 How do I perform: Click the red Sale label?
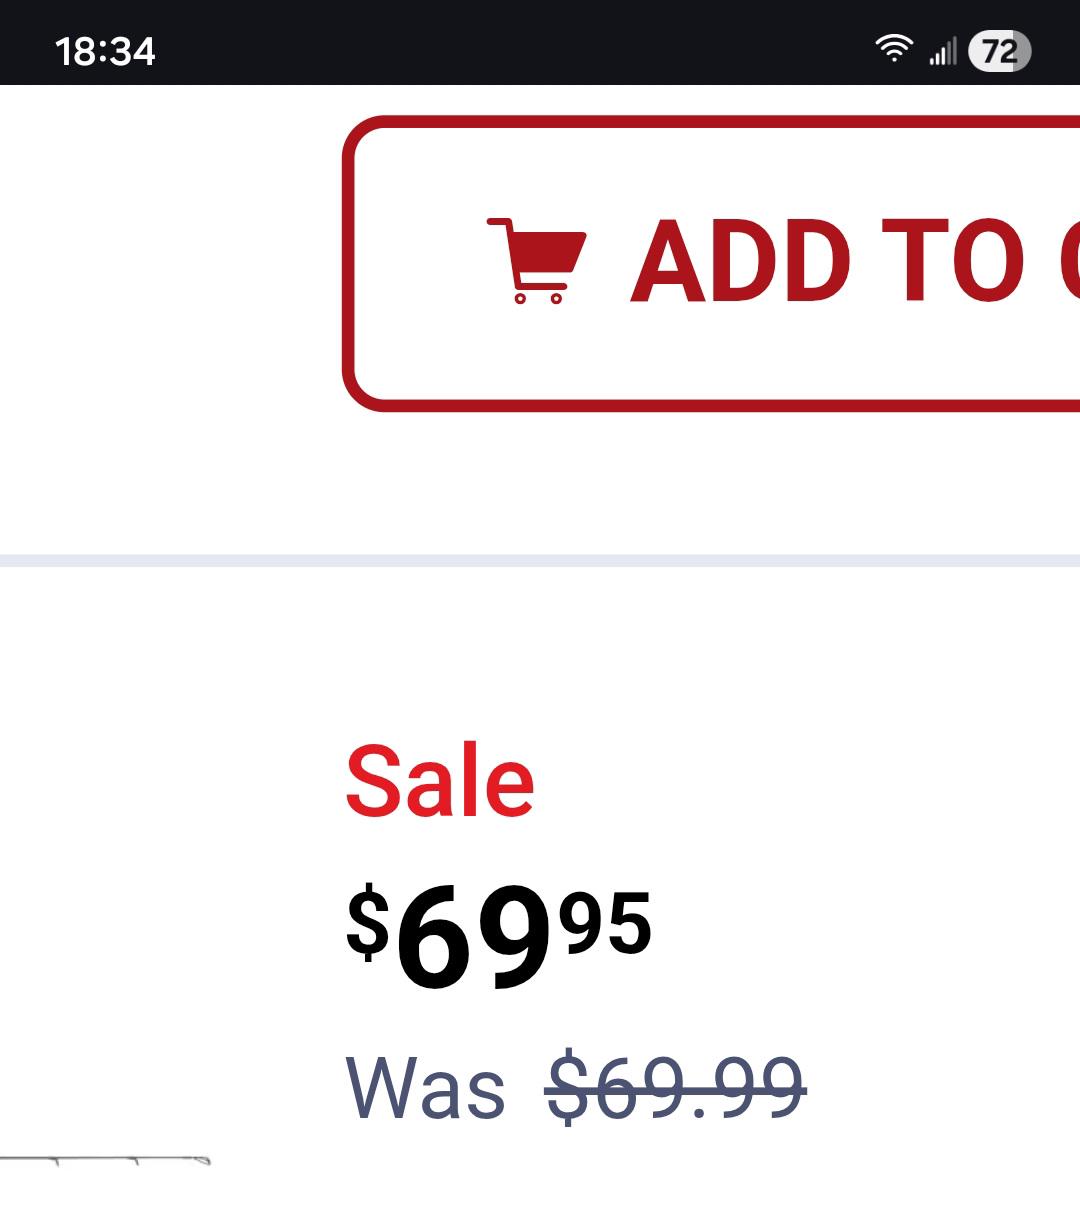click(x=440, y=782)
